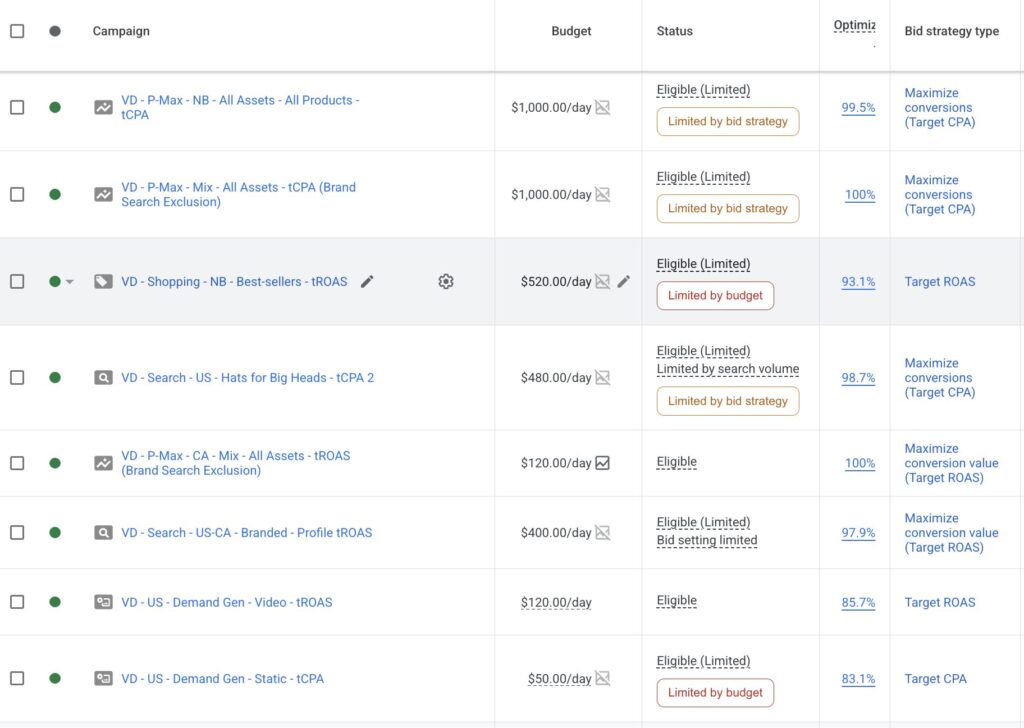Edit name of Shopping Best-sellers campaign via pencil
The image size is (1024, 728).
coord(367,281)
